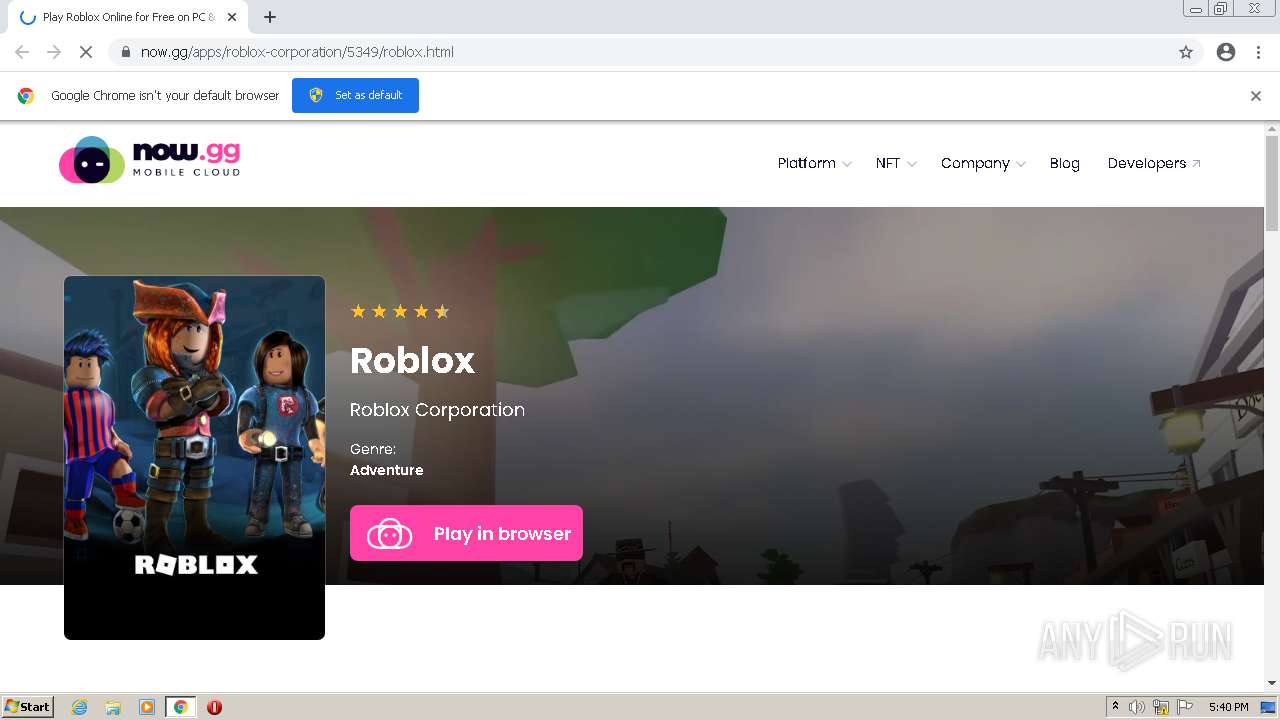This screenshot has width=1280, height=720.
Task: Expand the Company menu
Action: (983, 163)
